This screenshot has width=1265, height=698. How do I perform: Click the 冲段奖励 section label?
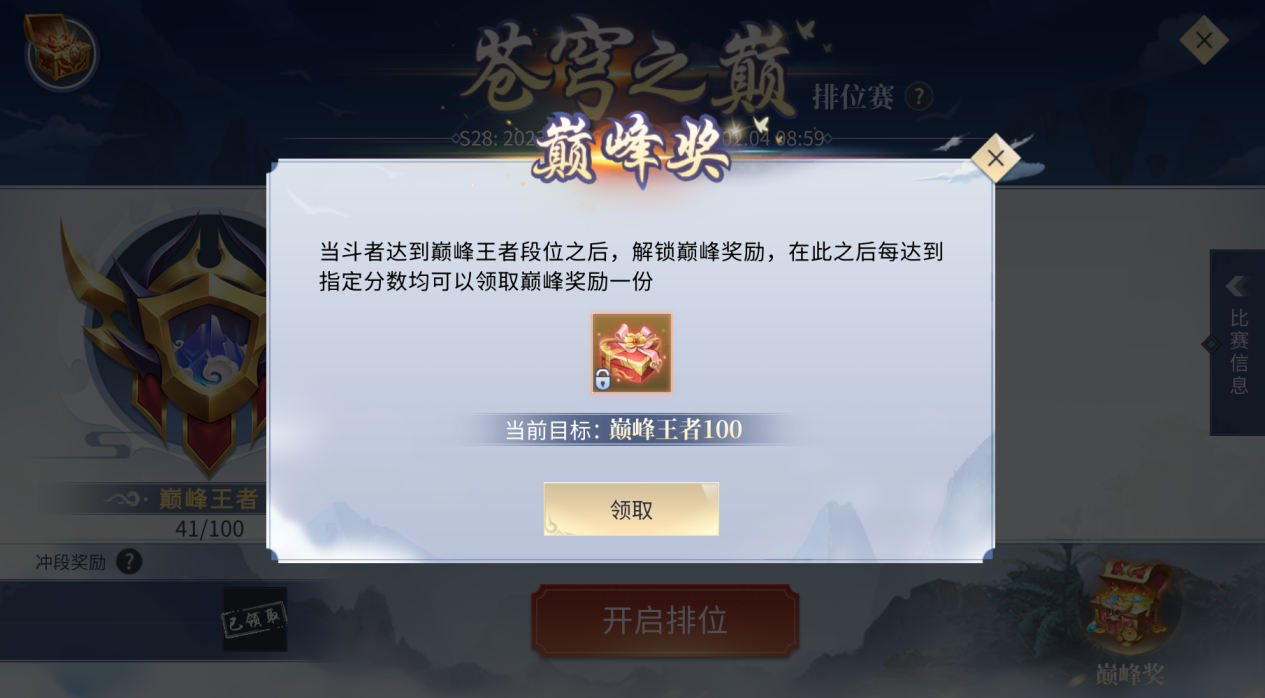click(x=70, y=562)
